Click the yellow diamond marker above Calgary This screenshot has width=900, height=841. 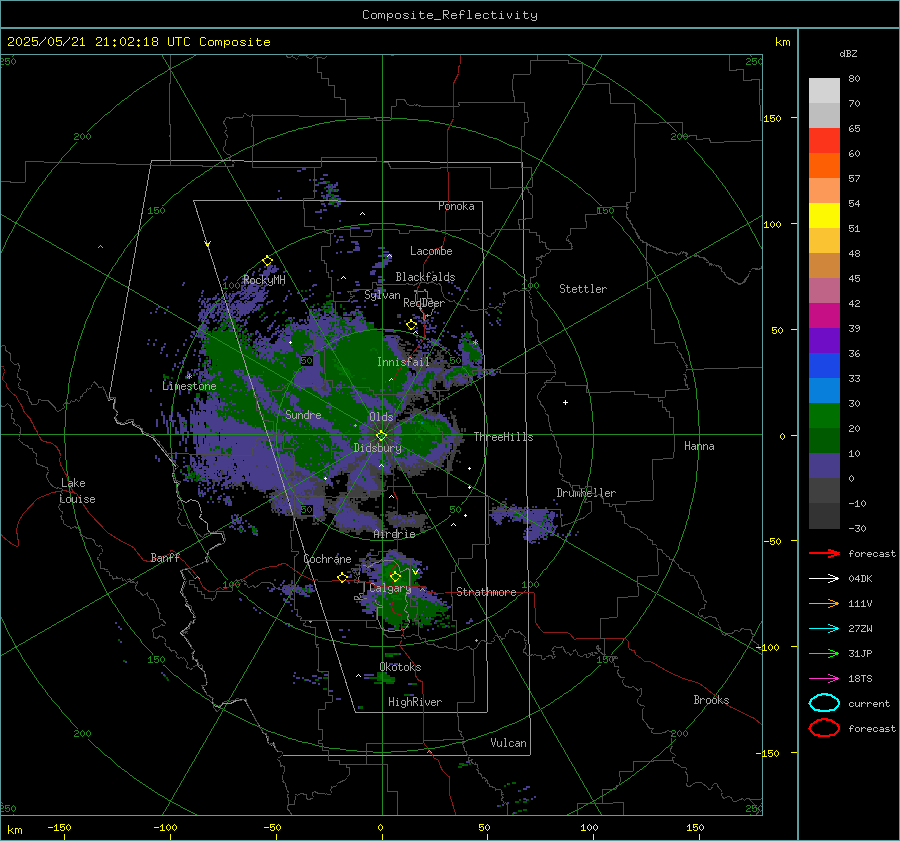(x=395, y=576)
